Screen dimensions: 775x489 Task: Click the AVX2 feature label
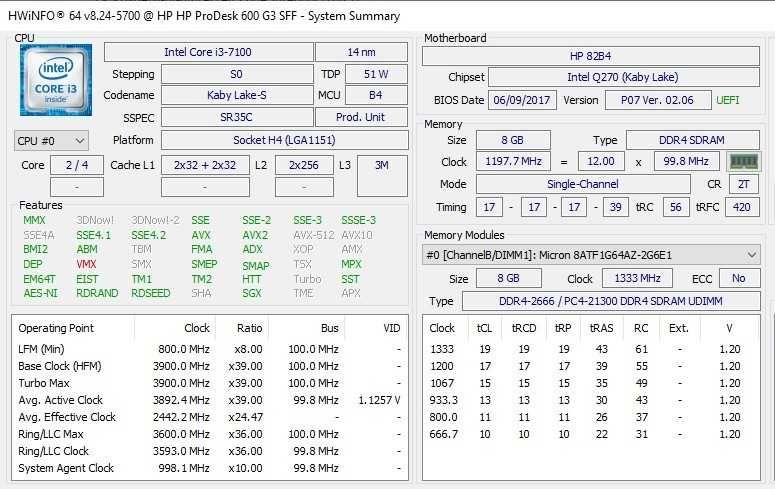click(255, 235)
